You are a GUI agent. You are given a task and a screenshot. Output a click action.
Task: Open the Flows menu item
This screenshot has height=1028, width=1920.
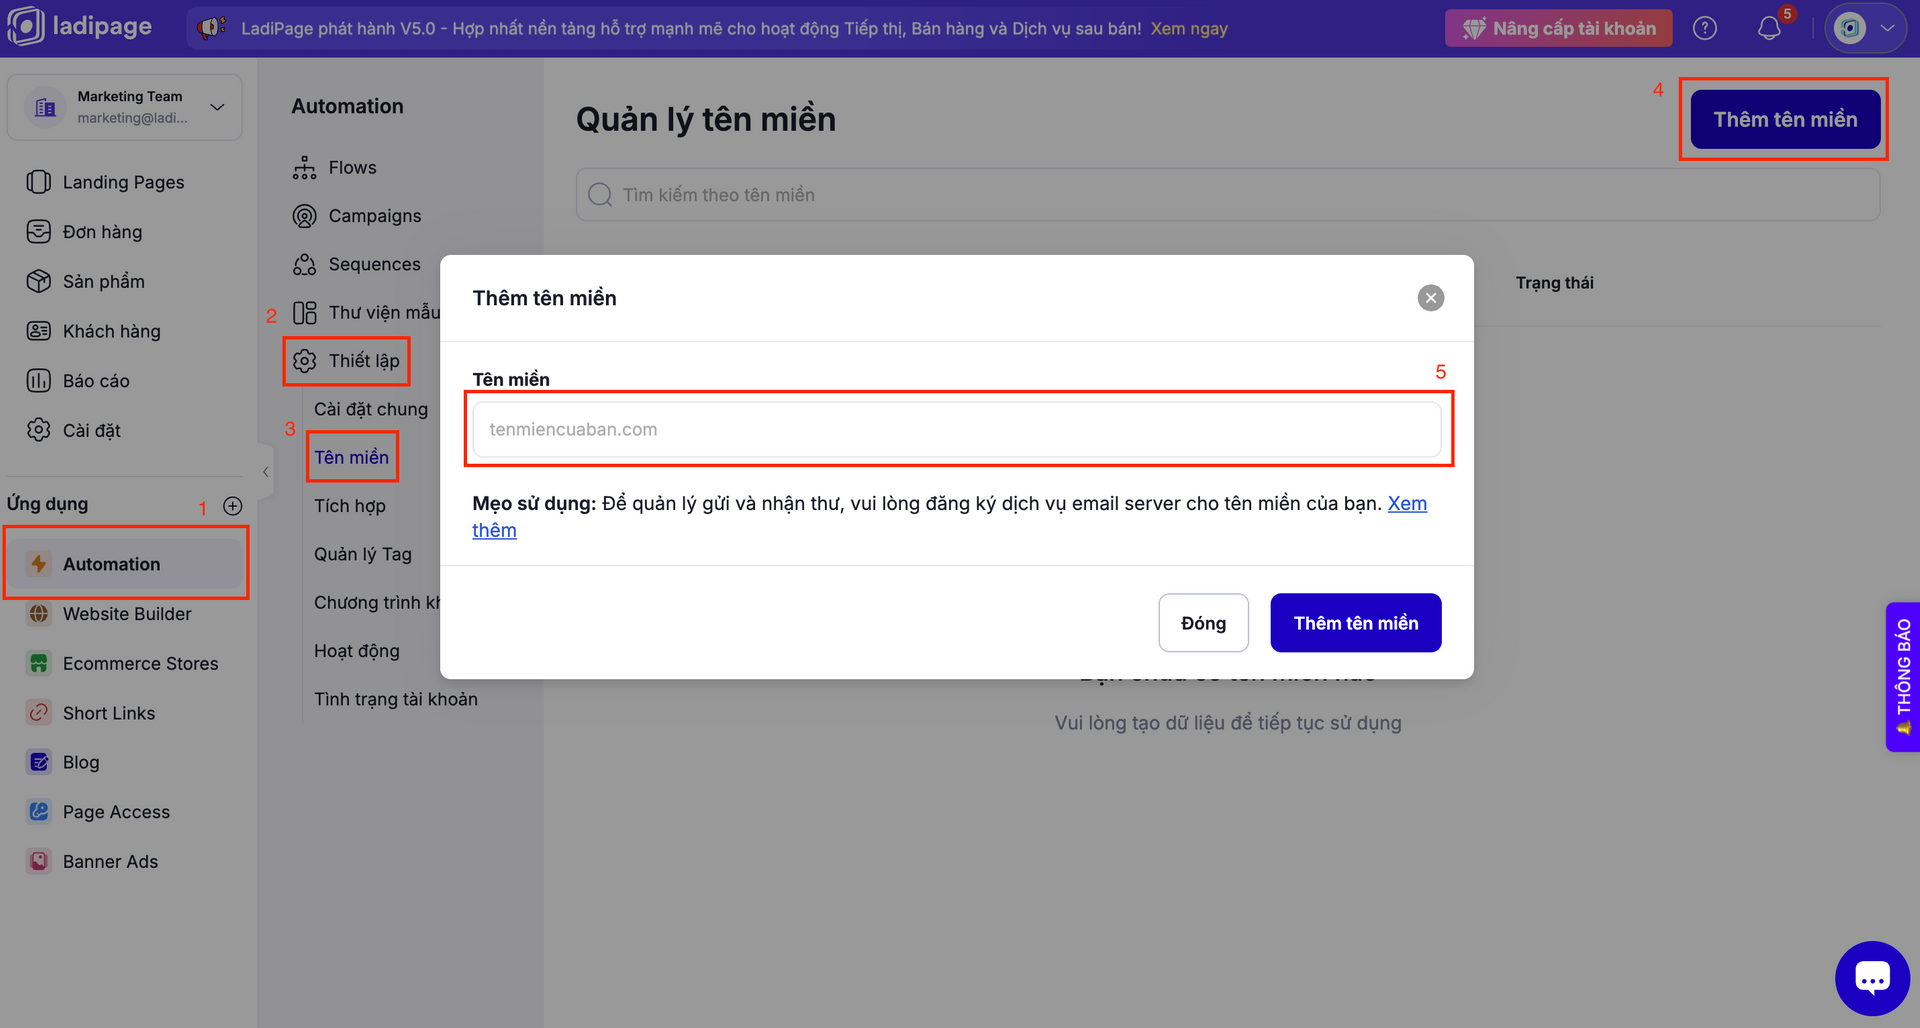(x=352, y=168)
